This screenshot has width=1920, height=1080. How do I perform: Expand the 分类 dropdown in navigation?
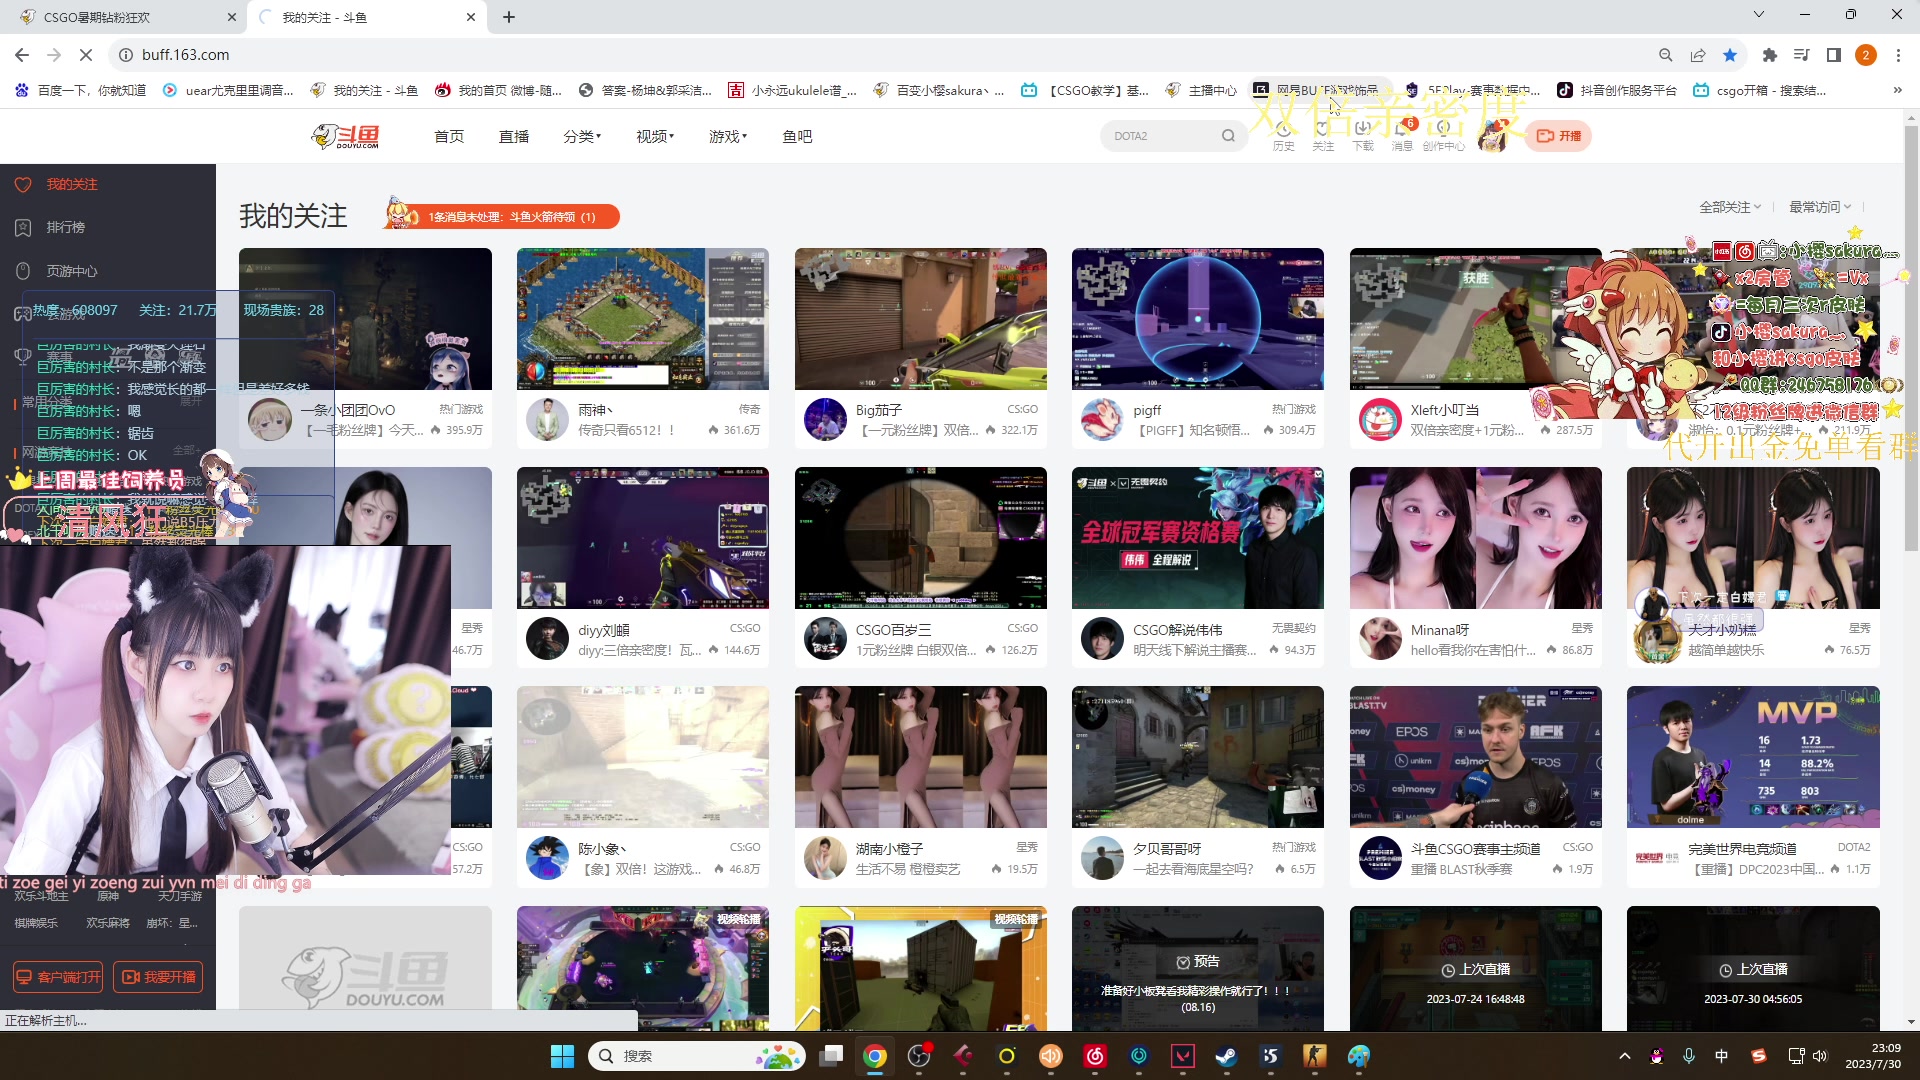(x=582, y=136)
